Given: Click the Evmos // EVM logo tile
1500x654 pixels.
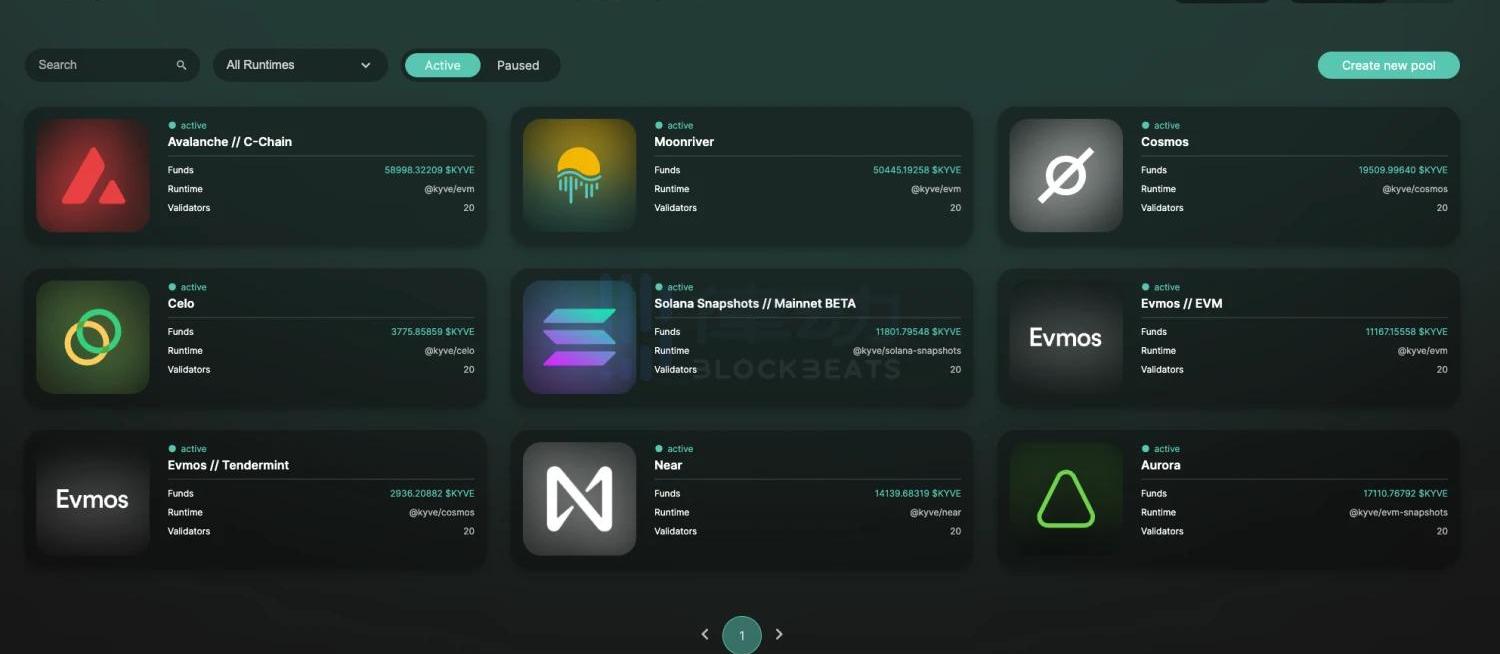Looking at the screenshot, I should [1065, 337].
